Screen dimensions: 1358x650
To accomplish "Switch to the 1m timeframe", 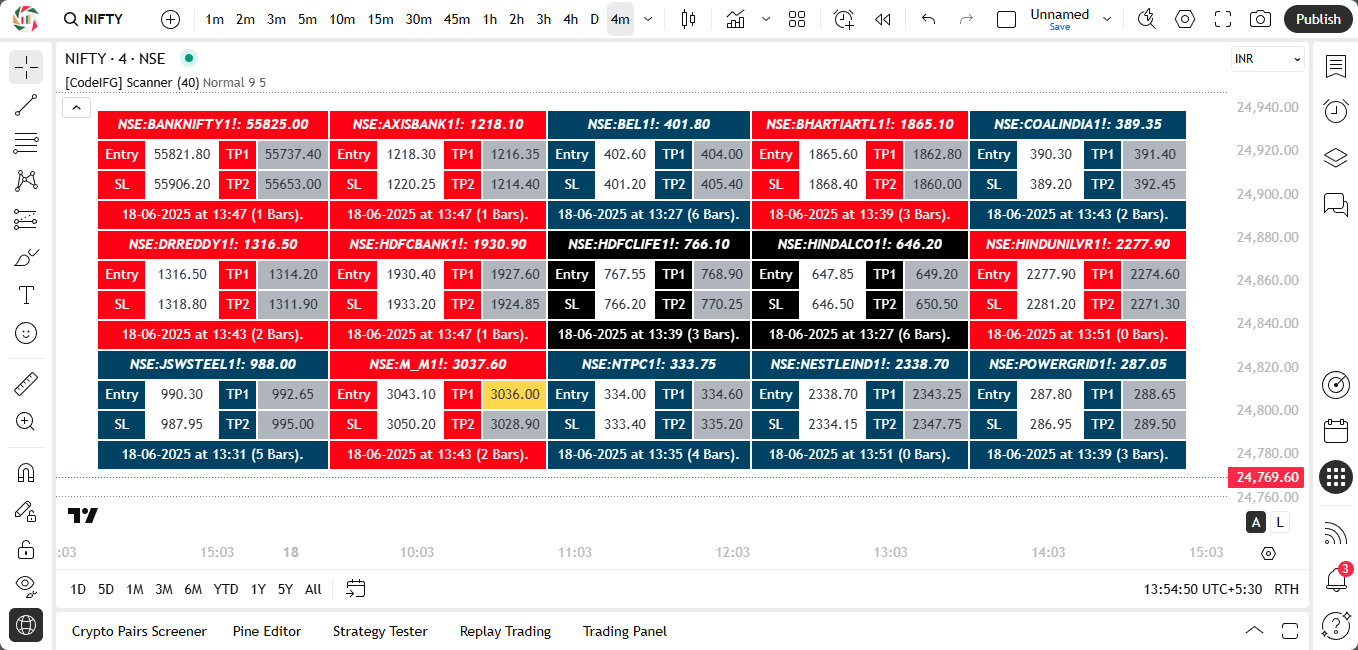I will click(x=214, y=19).
